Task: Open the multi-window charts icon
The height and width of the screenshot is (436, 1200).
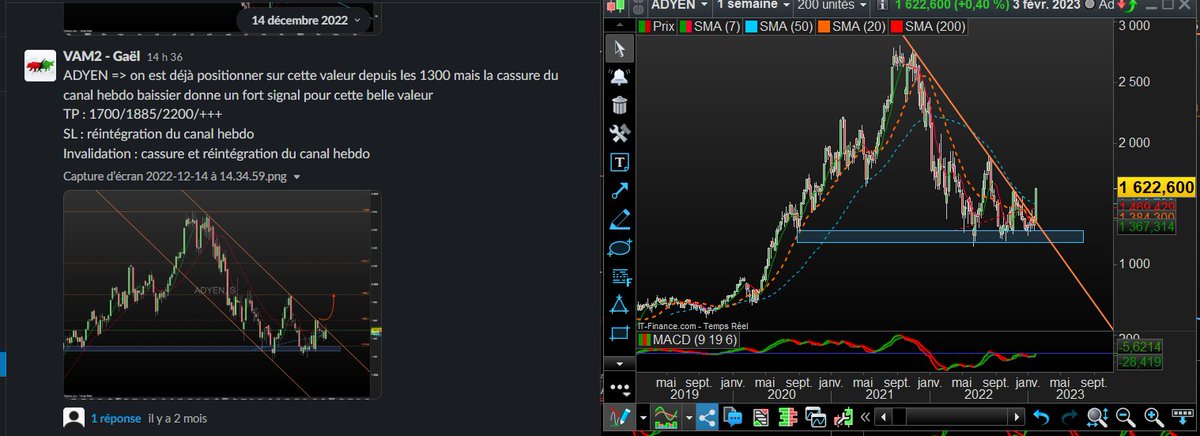Action: (x=815, y=417)
